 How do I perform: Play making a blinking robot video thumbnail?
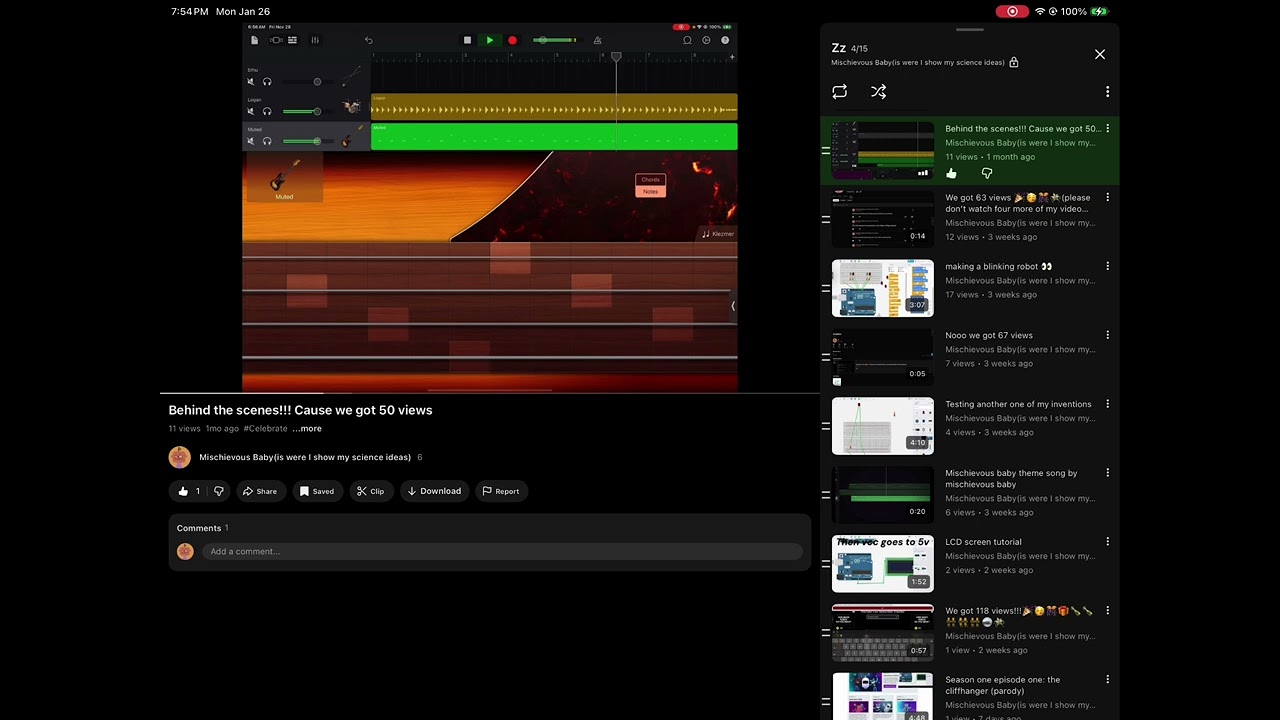pos(883,288)
